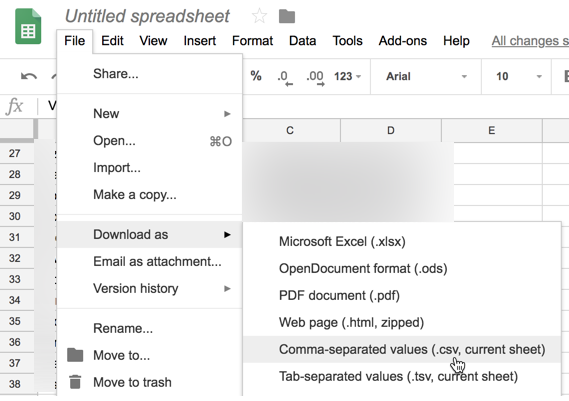
Task: Select row 32 header
Action: [x=17, y=258]
